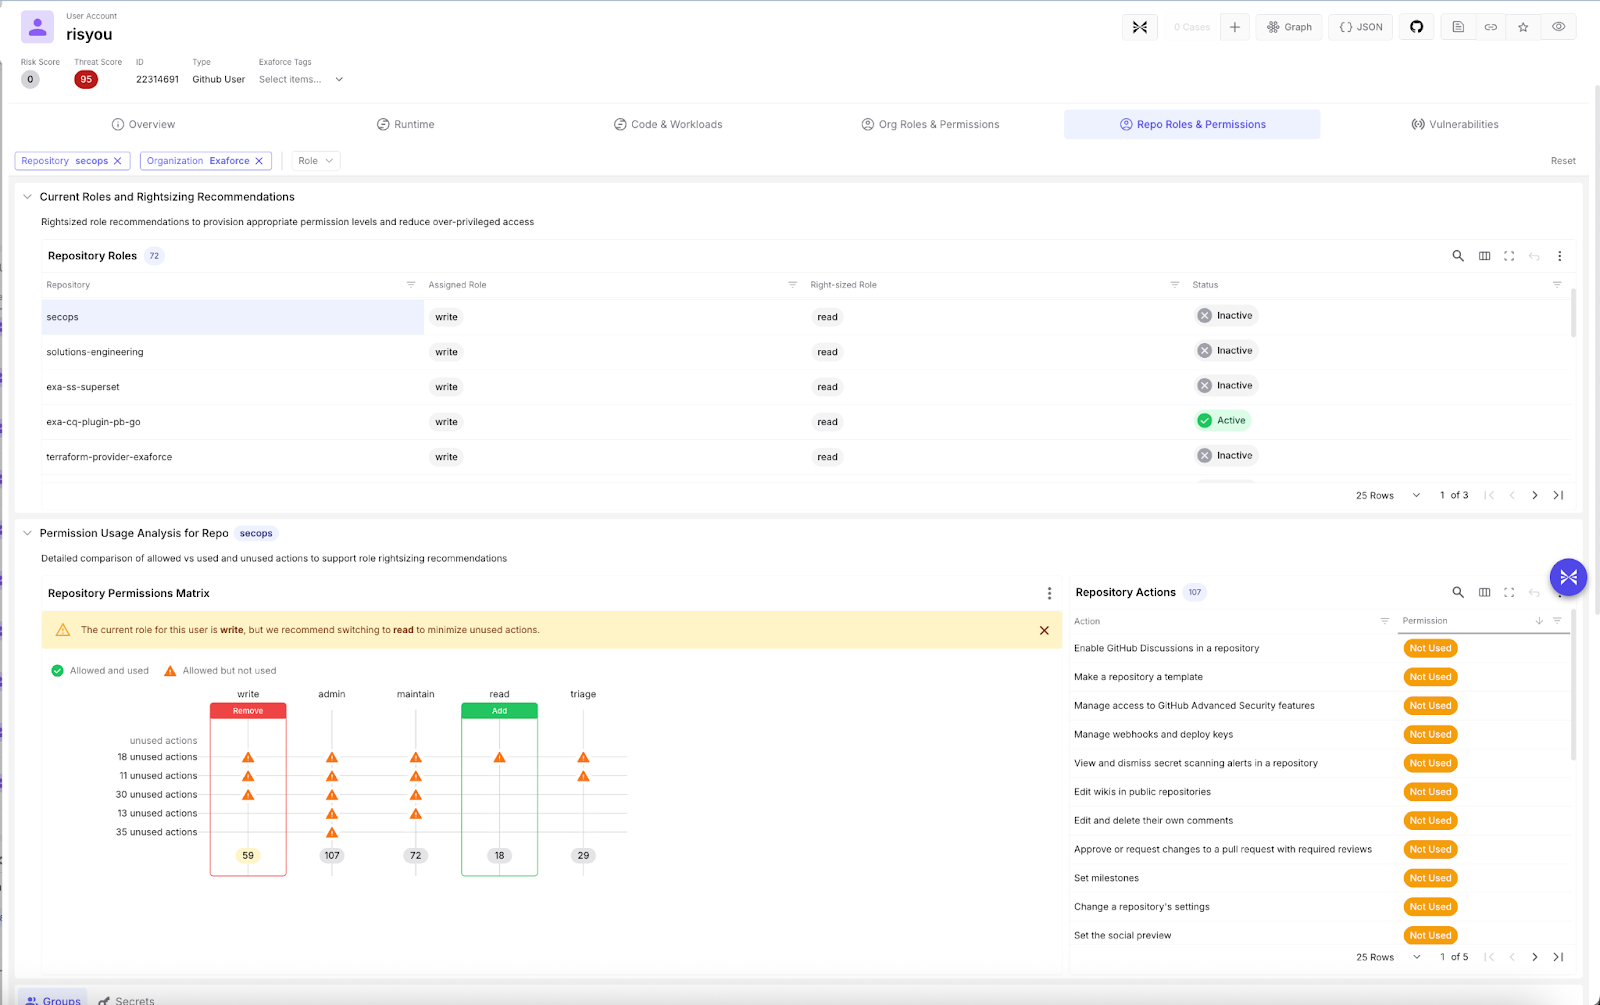Sort the Permission column

point(1539,621)
